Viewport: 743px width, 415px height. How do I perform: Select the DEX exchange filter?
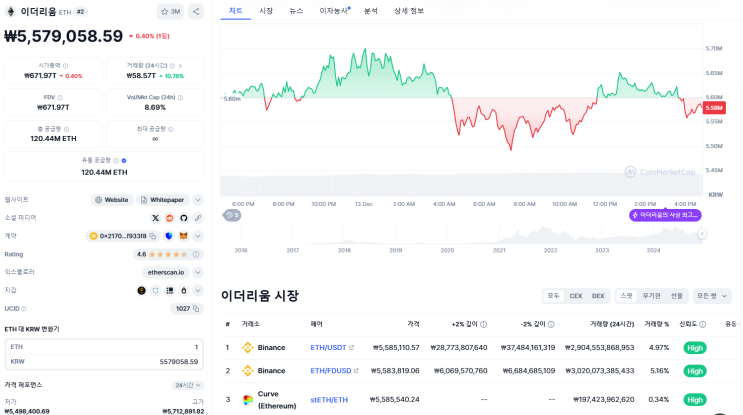pos(598,296)
